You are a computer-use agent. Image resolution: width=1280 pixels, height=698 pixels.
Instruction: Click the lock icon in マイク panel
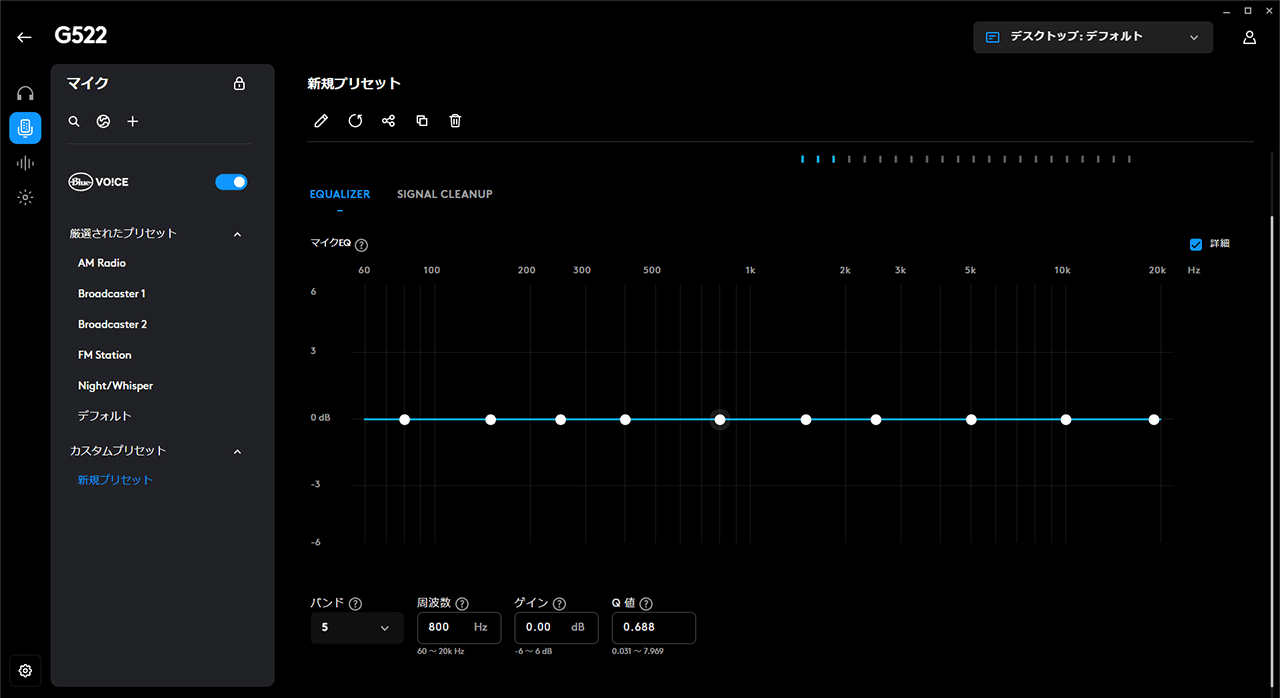[x=239, y=84]
